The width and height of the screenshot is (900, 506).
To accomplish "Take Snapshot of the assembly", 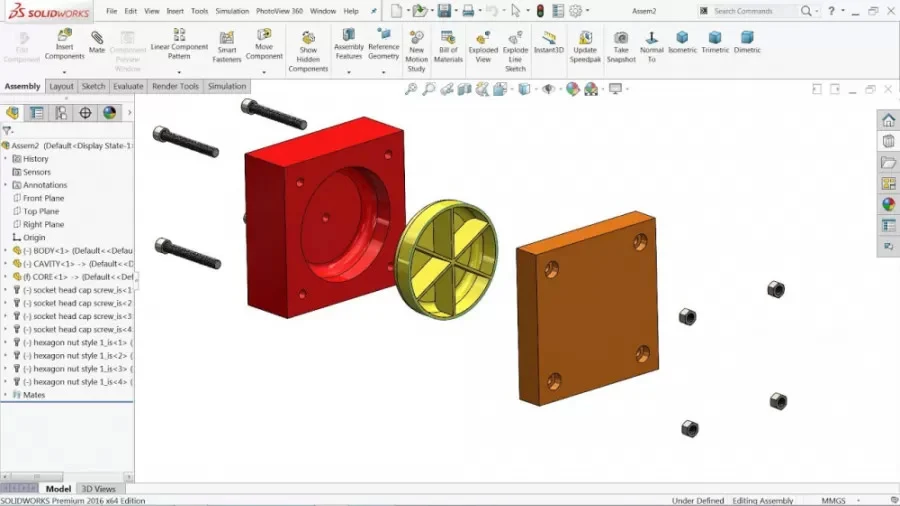I will tap(621, 46).
